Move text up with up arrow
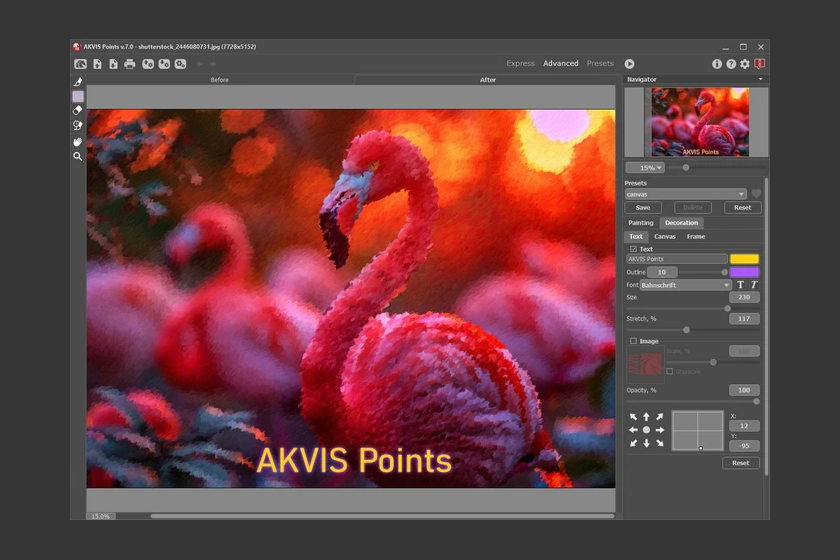Viewport: 840px width, 560px height. pos(647,417)
